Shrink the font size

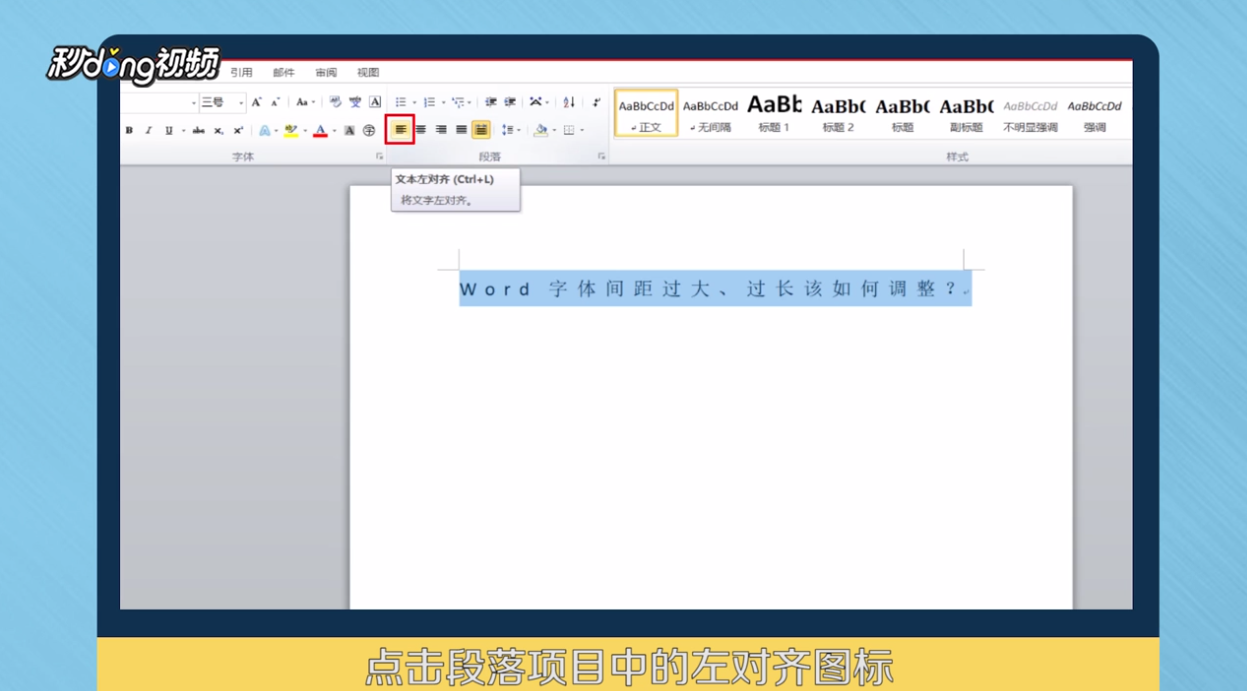[275, 102]
